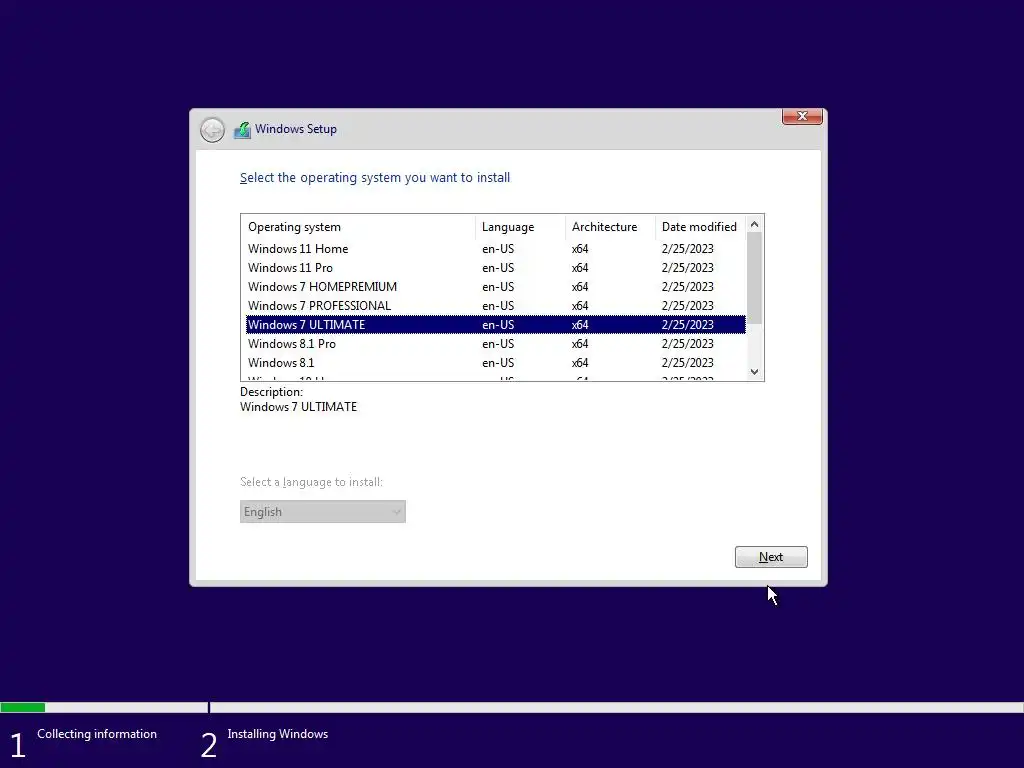
Task: Click the list scroll-up arrow
Action: pyautogui.click(x=754, y=224)
